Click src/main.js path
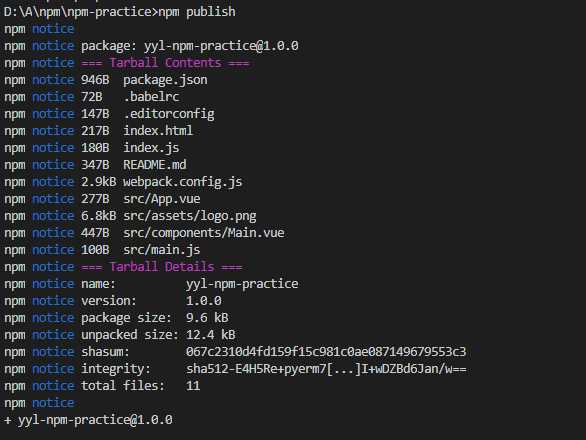The width and height of the screenshot is (586, 440). [x=162, y=249]
